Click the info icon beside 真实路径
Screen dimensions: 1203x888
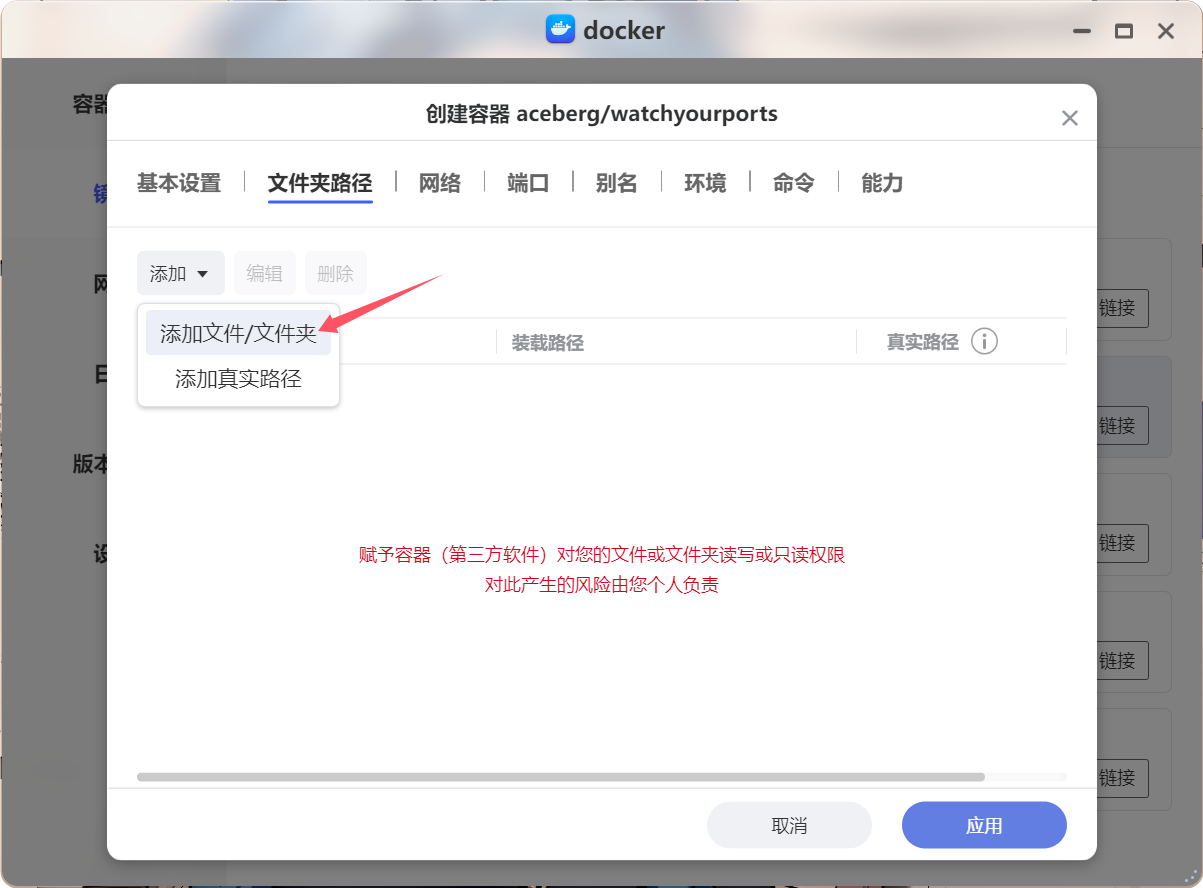984,341
